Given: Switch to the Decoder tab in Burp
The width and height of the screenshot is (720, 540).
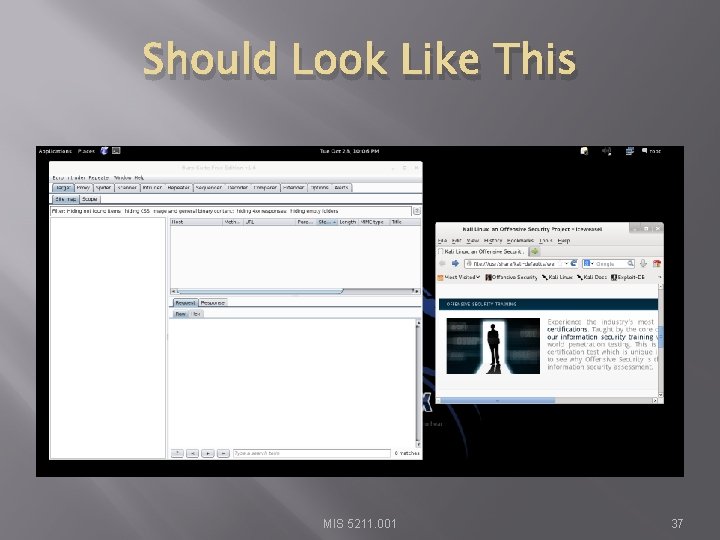Looking at the screenshot, I should click(238, 188).
